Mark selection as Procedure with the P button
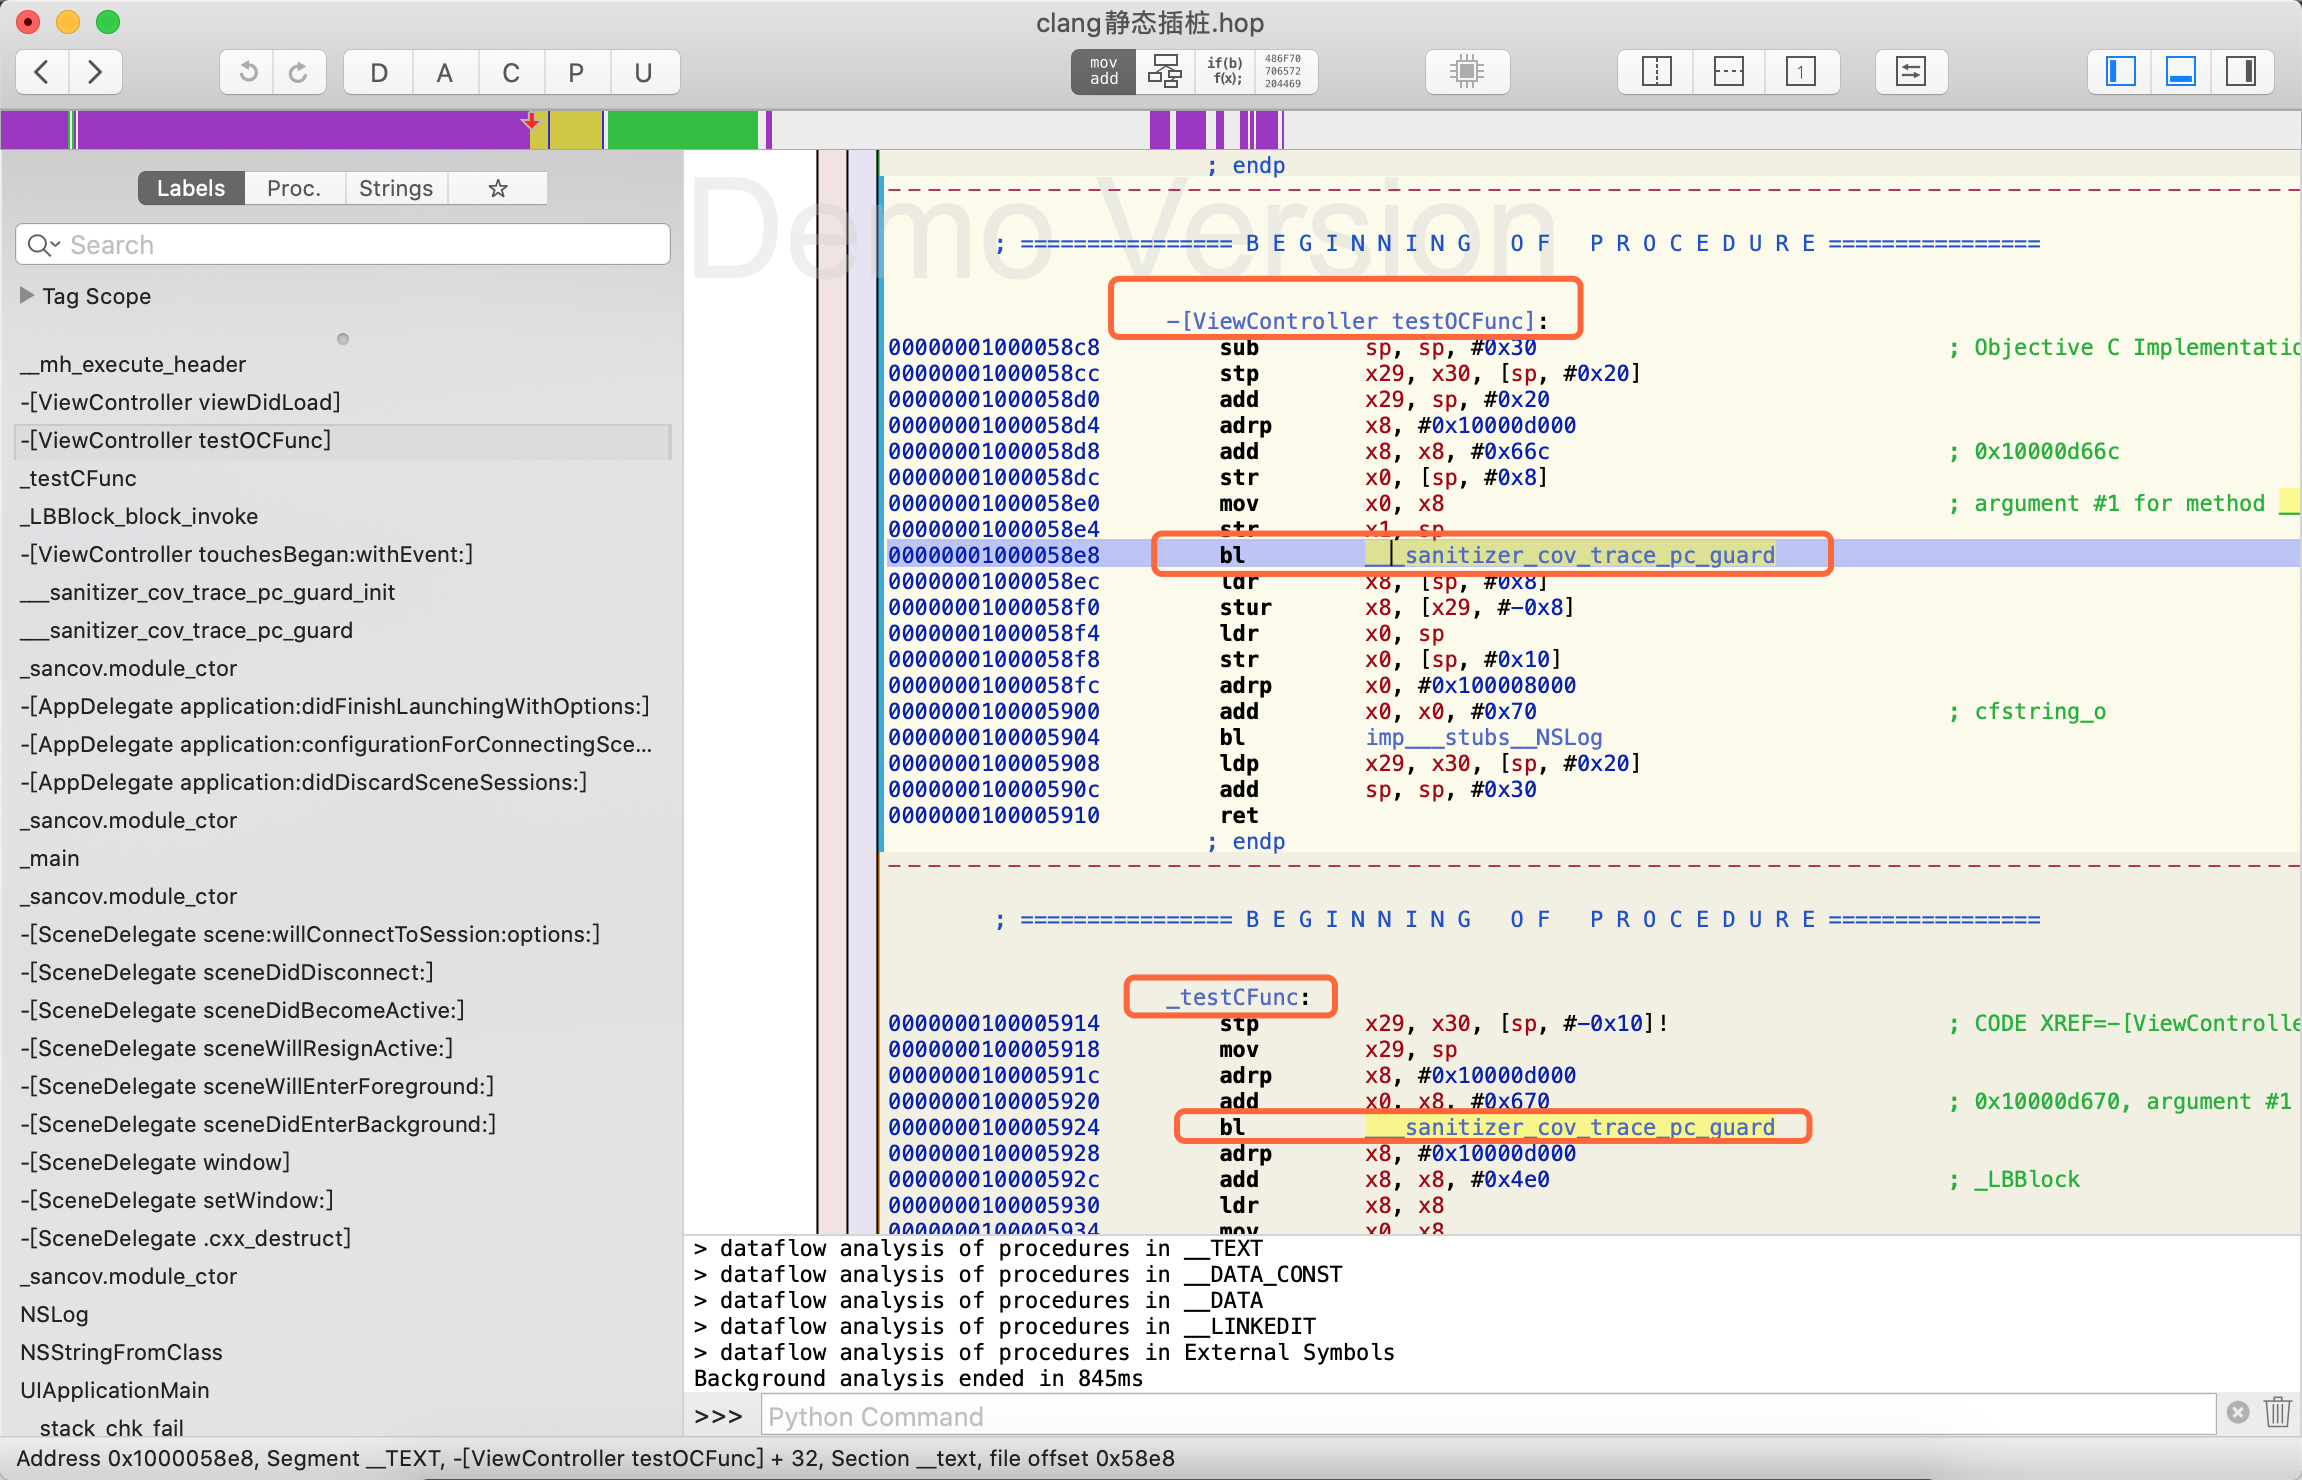Viewport: 2302px width, 1480px height. (x=576, y=72)
